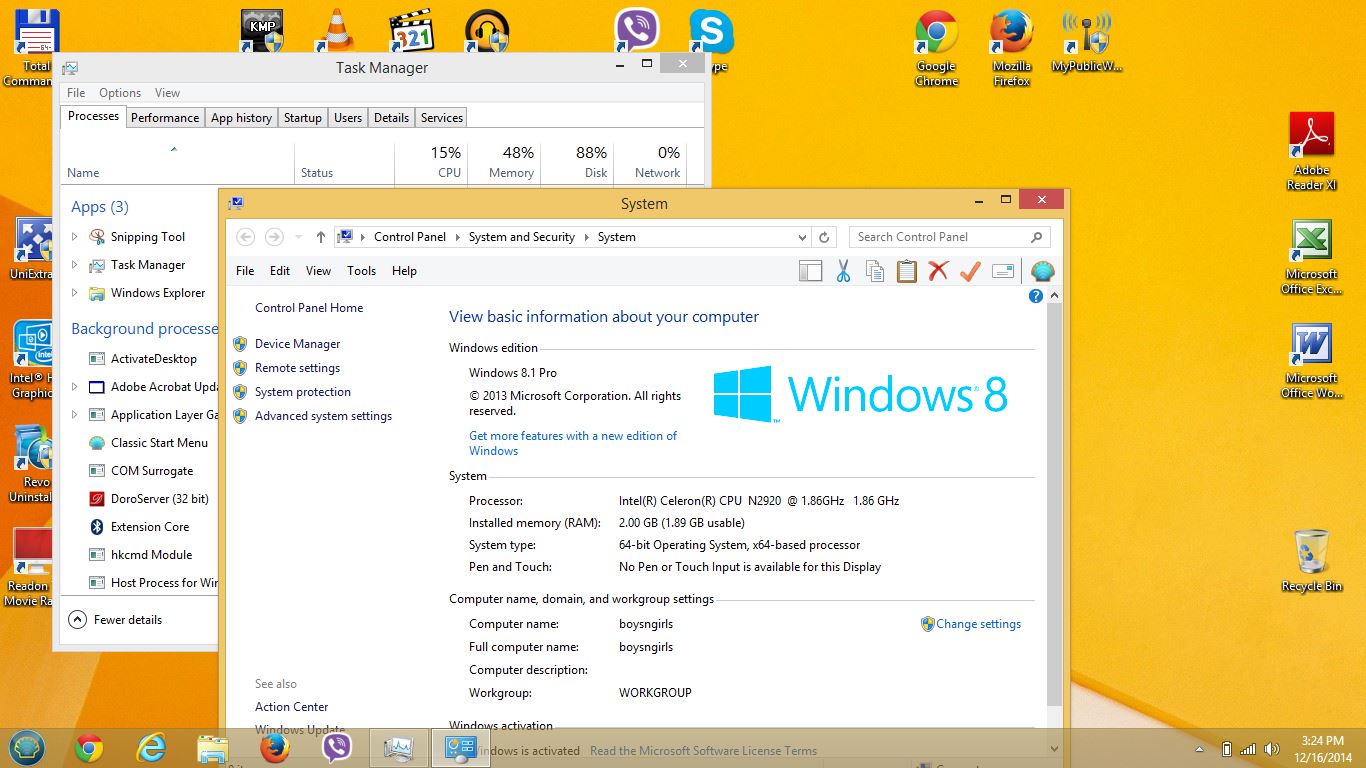The height and width of the screenshot is (768, 1366).
Task: Sort processes by the CPU column
Action: point(432,162)
